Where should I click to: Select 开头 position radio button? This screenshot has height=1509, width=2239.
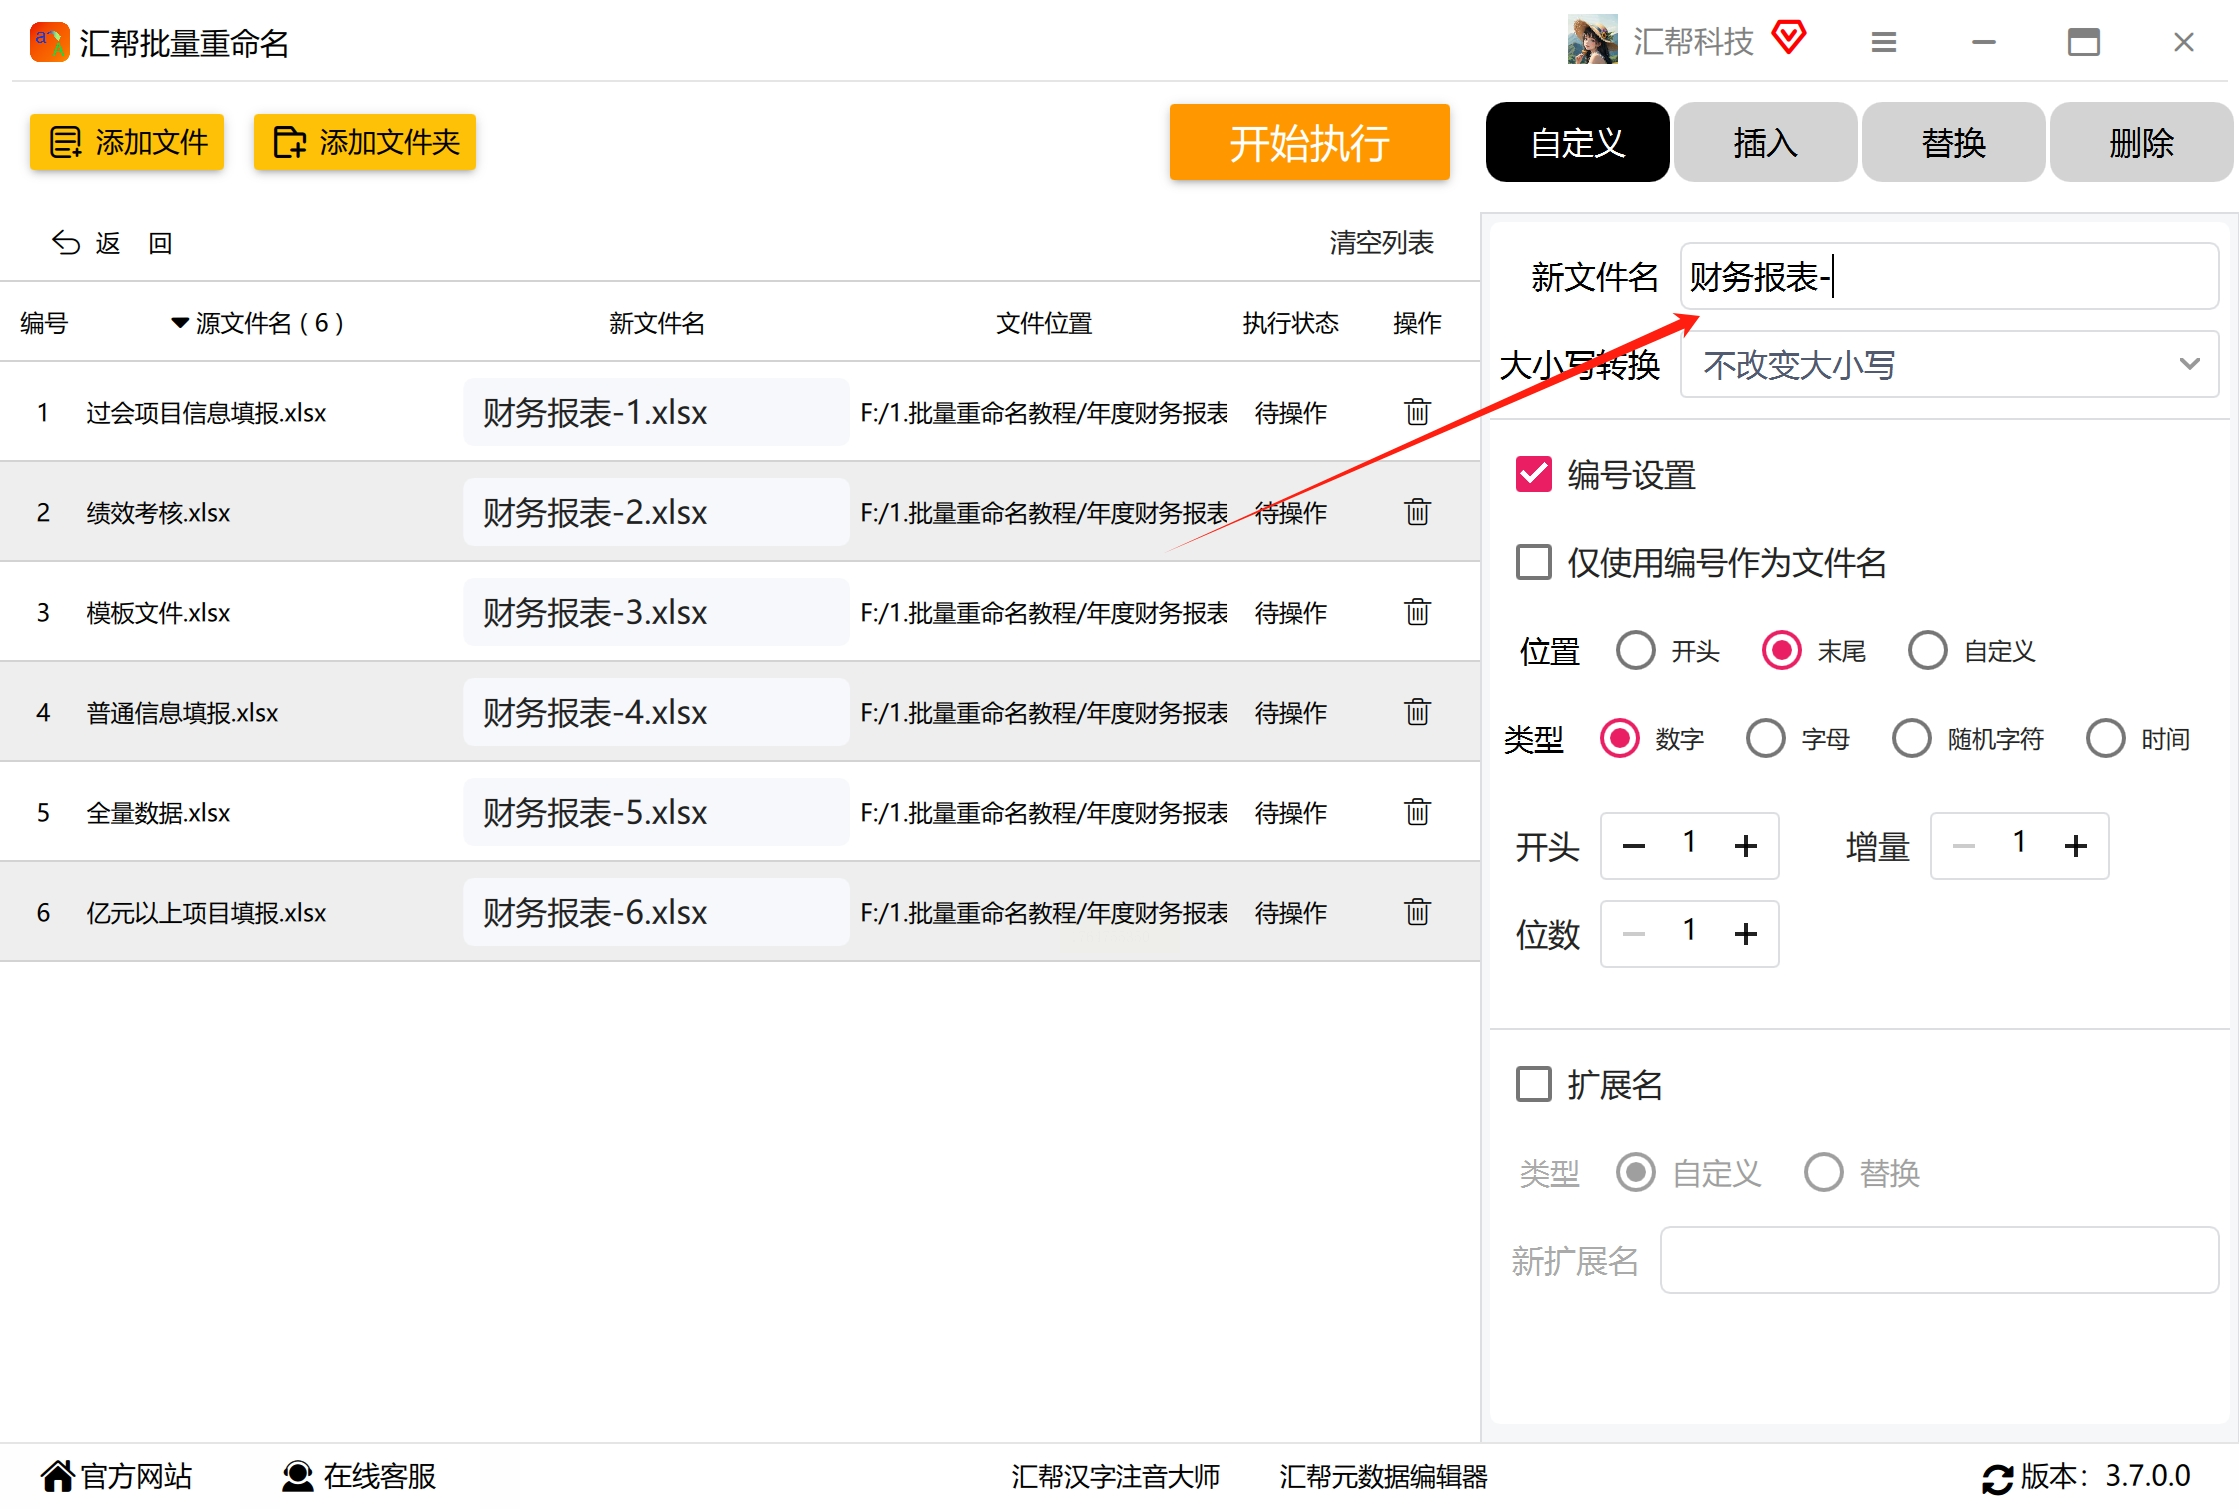pos(1635,651)
